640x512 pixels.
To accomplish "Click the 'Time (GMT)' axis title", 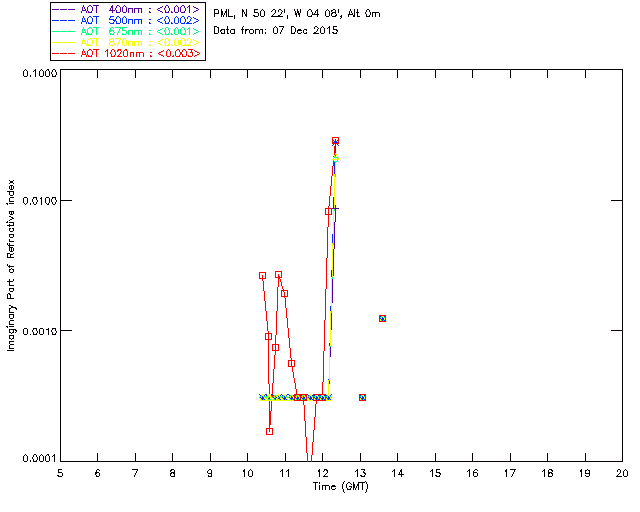I will [341, 487].
